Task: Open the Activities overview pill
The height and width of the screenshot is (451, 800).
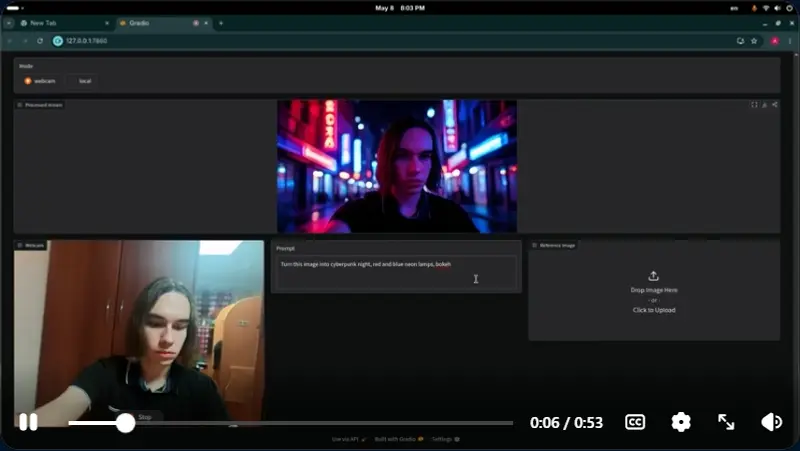Action: point(14,8)
